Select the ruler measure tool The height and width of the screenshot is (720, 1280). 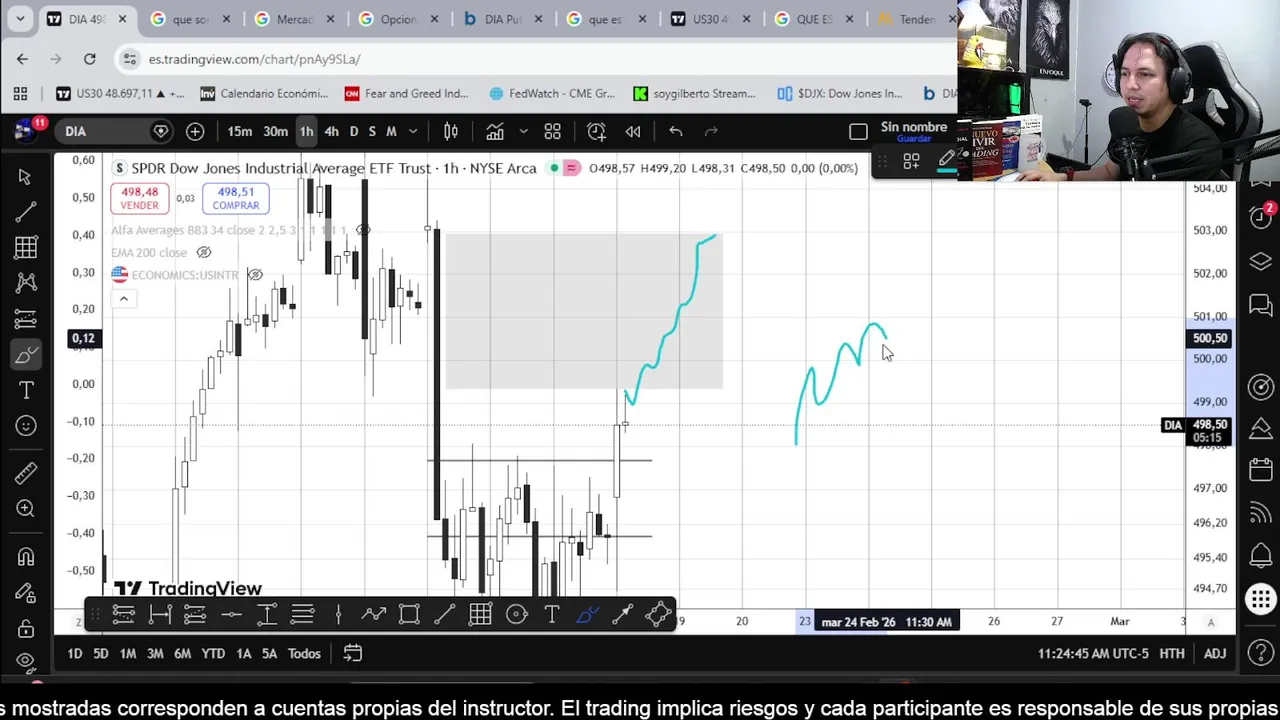(25, 472)
